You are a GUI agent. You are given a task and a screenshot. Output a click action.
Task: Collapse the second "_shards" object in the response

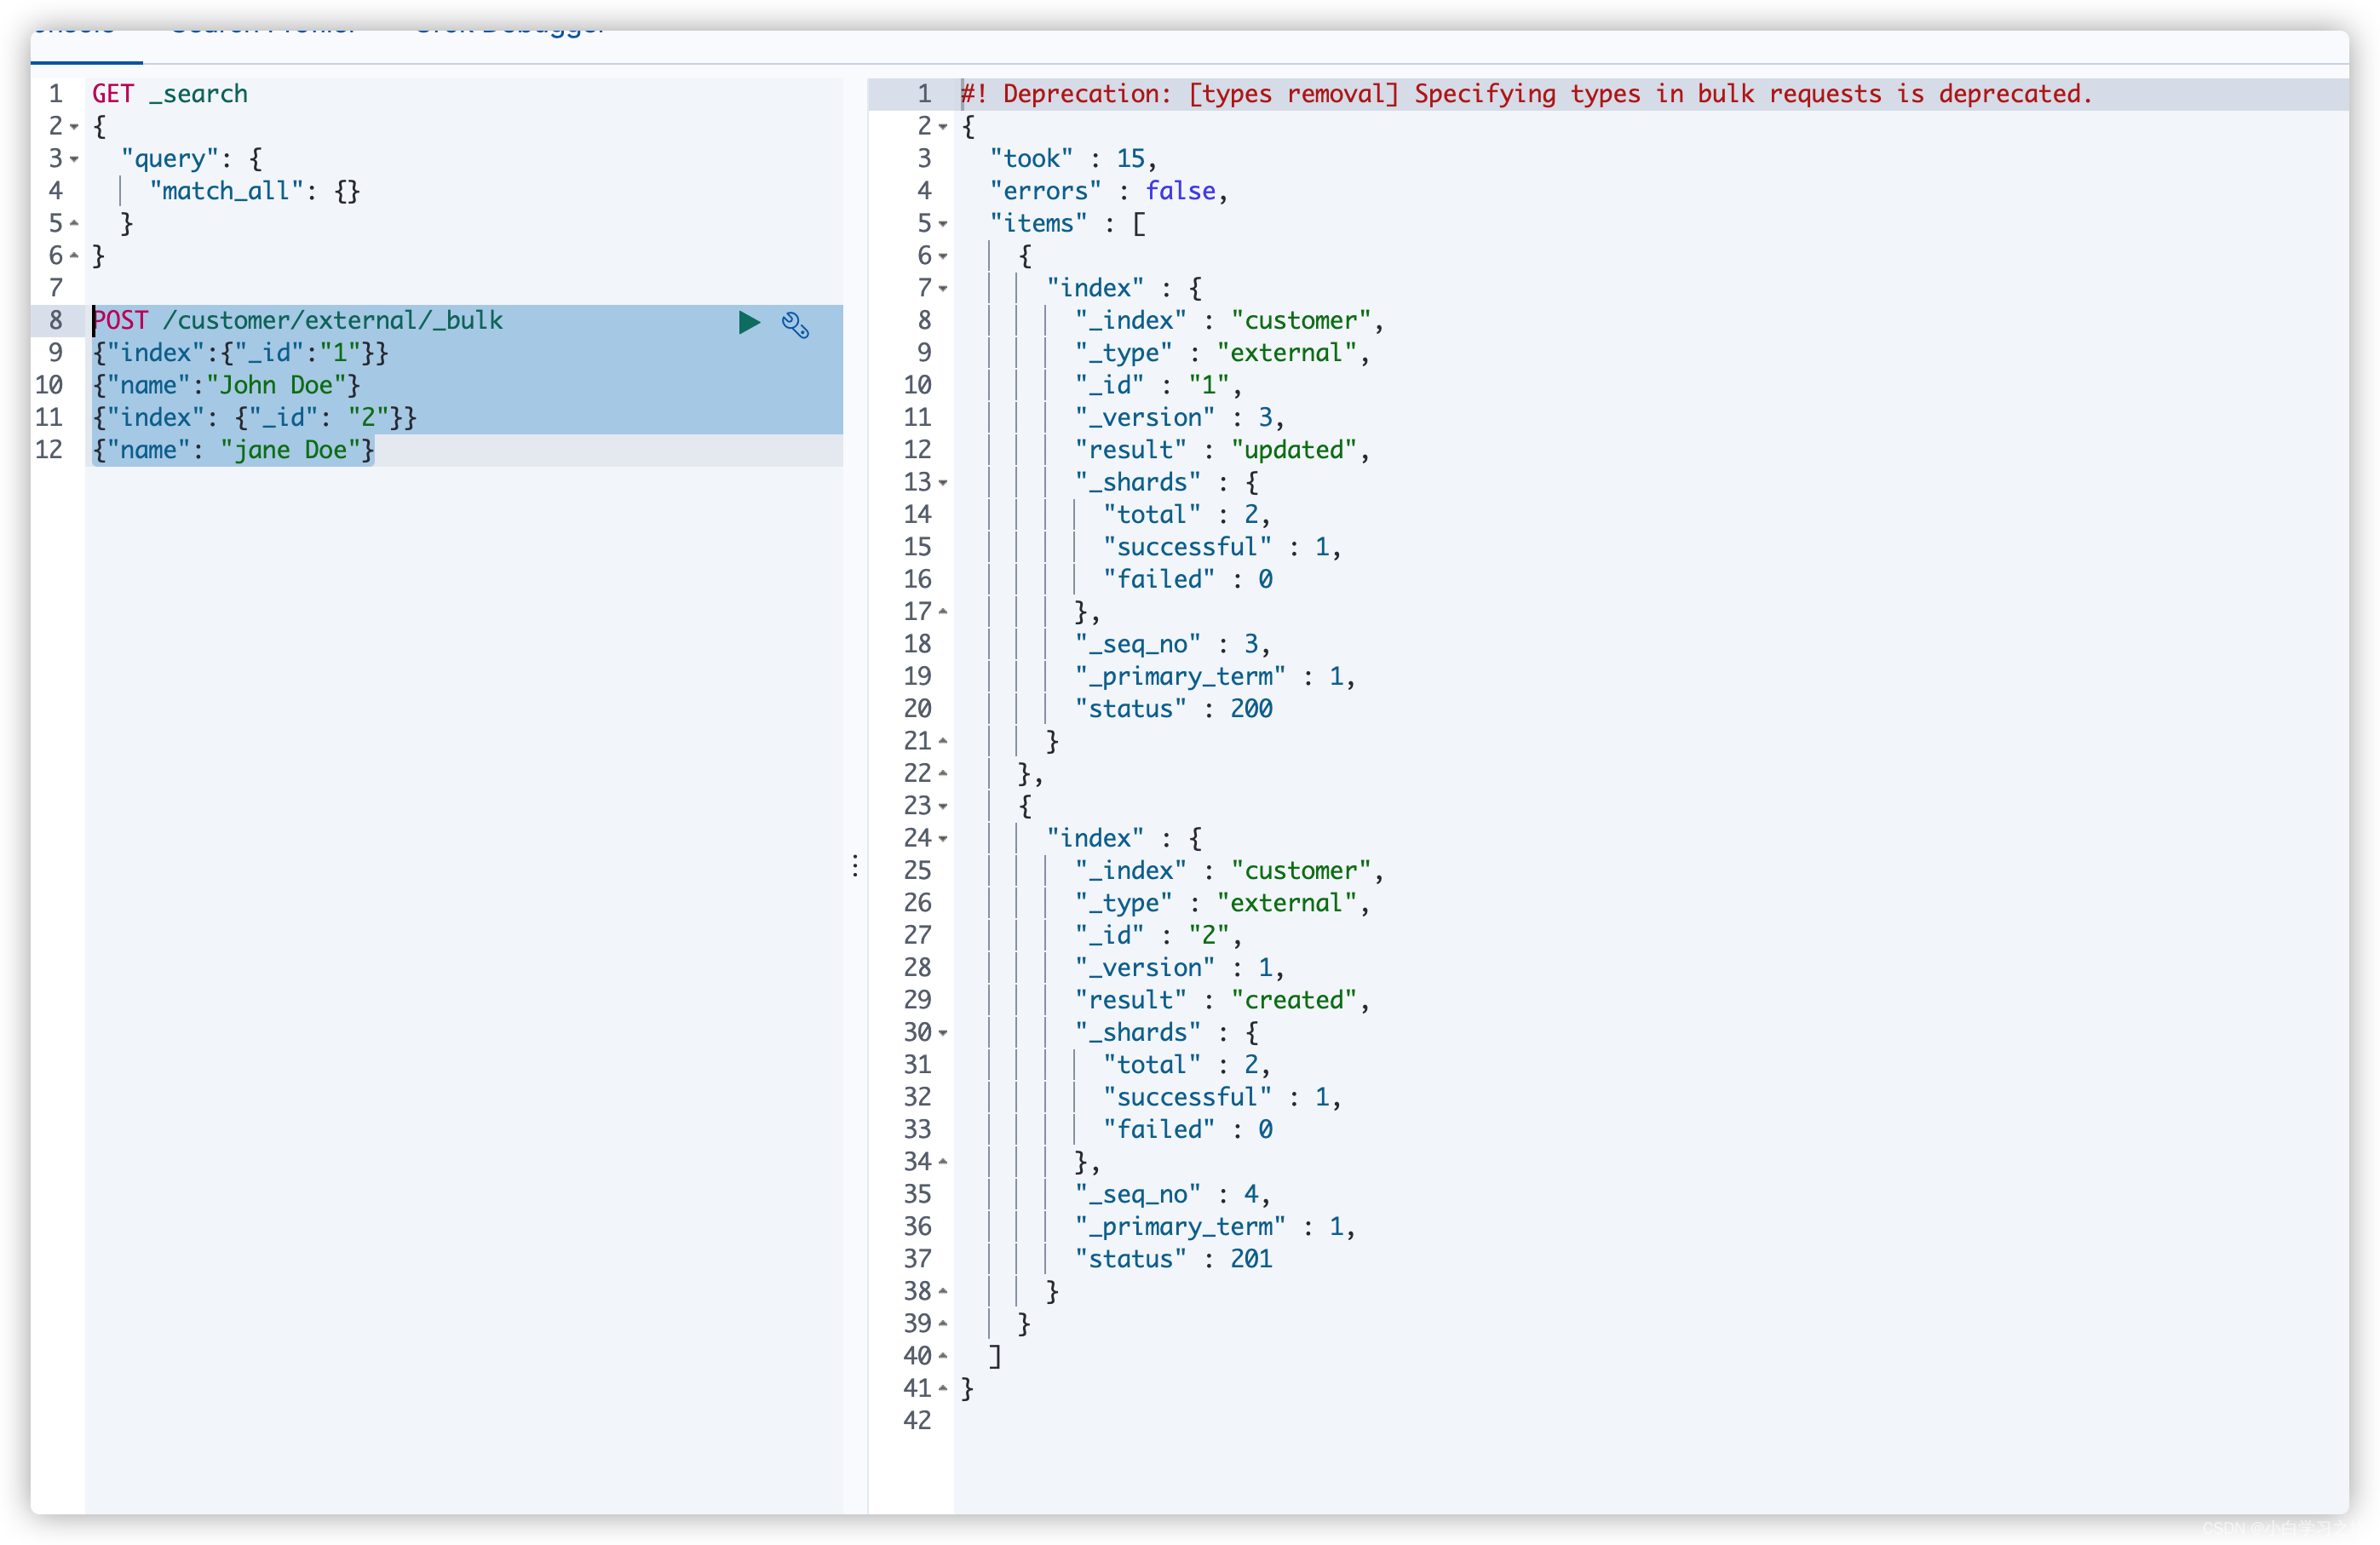click(x=943, y=1033)
